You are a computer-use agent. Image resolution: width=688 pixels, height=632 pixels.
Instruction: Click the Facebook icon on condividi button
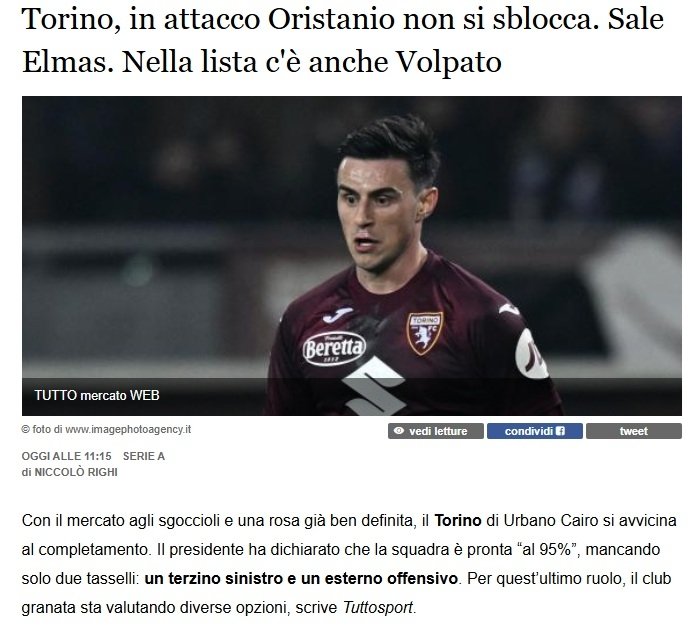560,431
